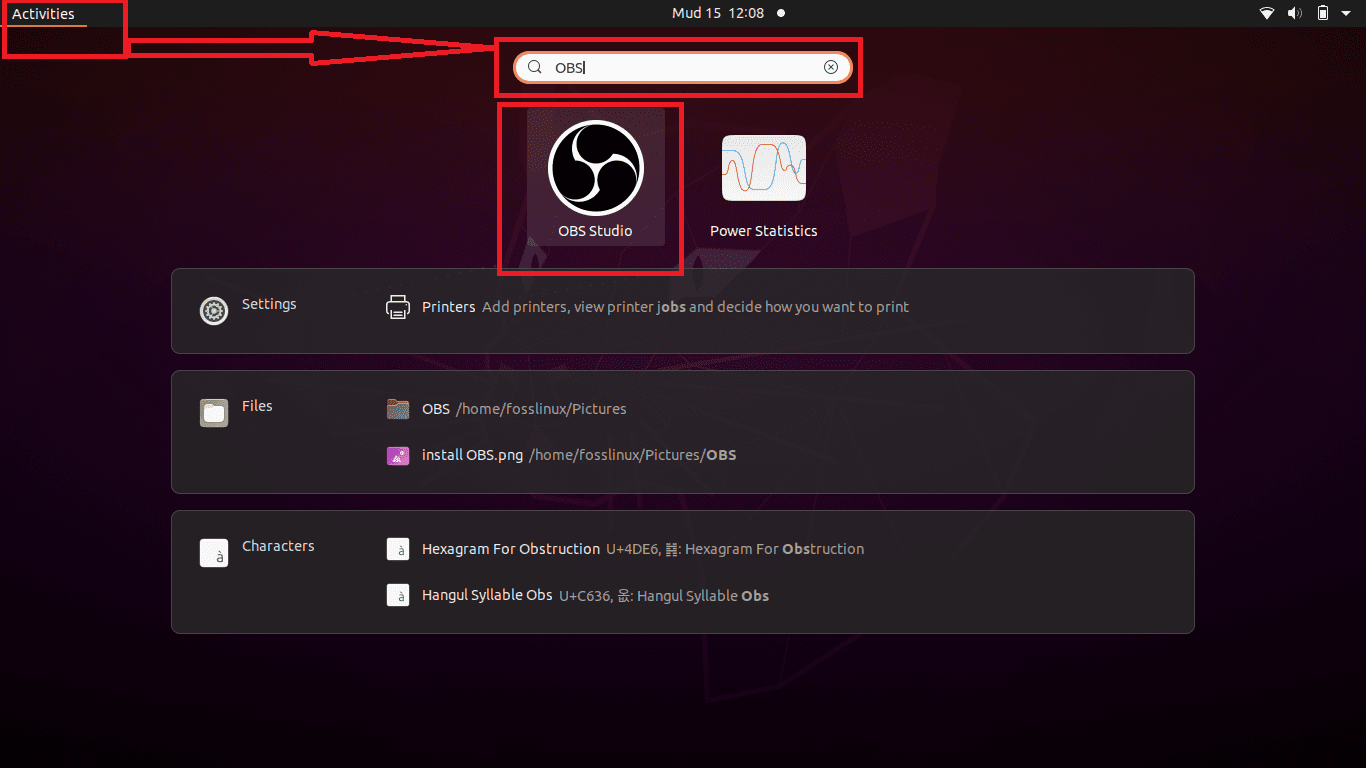The width and height of the screenshot is (1366, 768).
Task: Click the volume speaker icon in top bar
Action: [x=1295, y=13]
